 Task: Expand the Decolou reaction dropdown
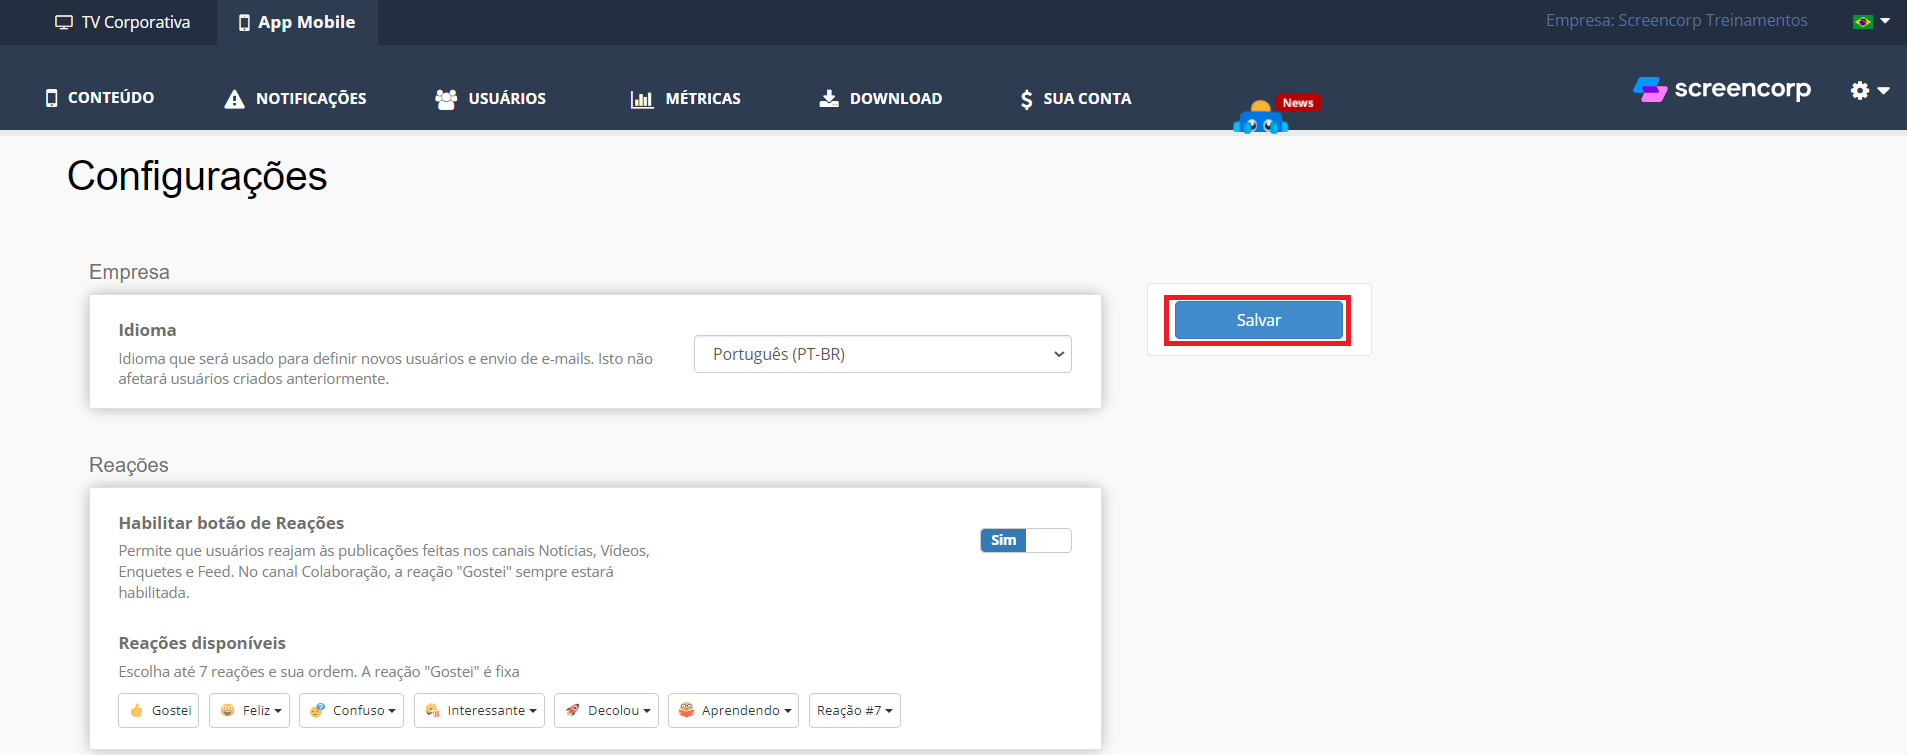click(606, 710)
